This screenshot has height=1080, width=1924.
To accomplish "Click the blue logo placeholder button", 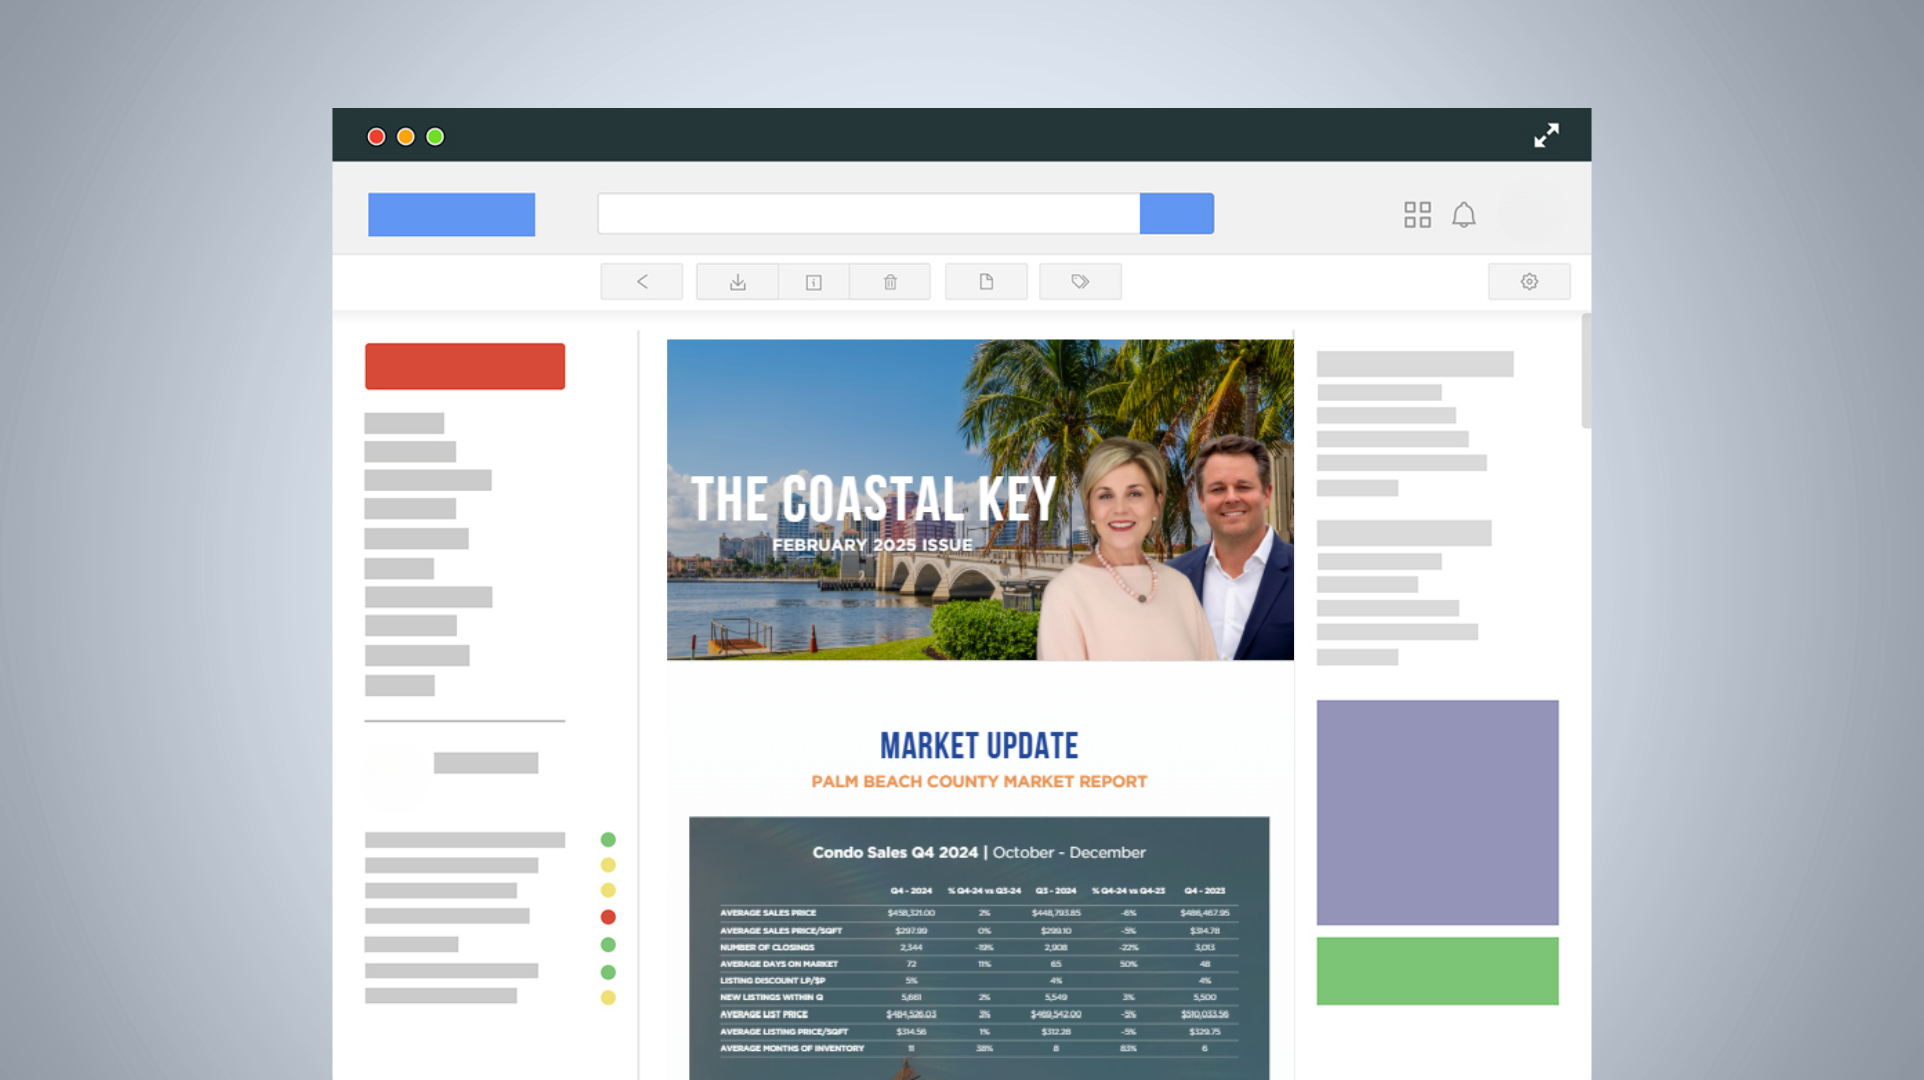I will (x=451, y=215).
